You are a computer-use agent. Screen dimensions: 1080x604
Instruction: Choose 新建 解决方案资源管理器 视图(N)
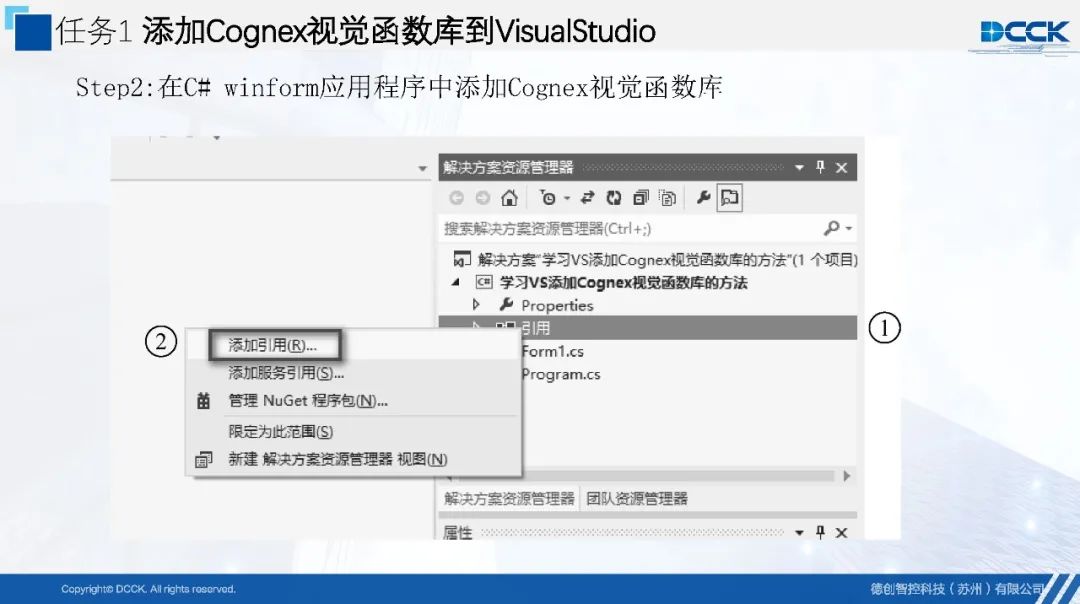tap(338, 459)
